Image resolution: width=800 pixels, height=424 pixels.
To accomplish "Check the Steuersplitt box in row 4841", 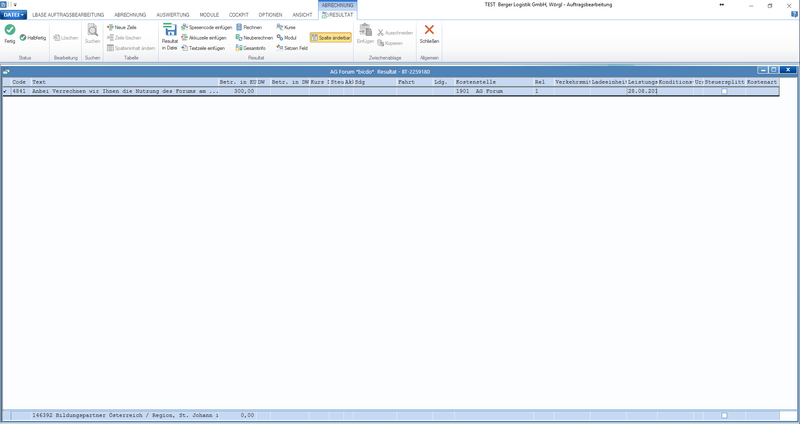I will (724, 91).
